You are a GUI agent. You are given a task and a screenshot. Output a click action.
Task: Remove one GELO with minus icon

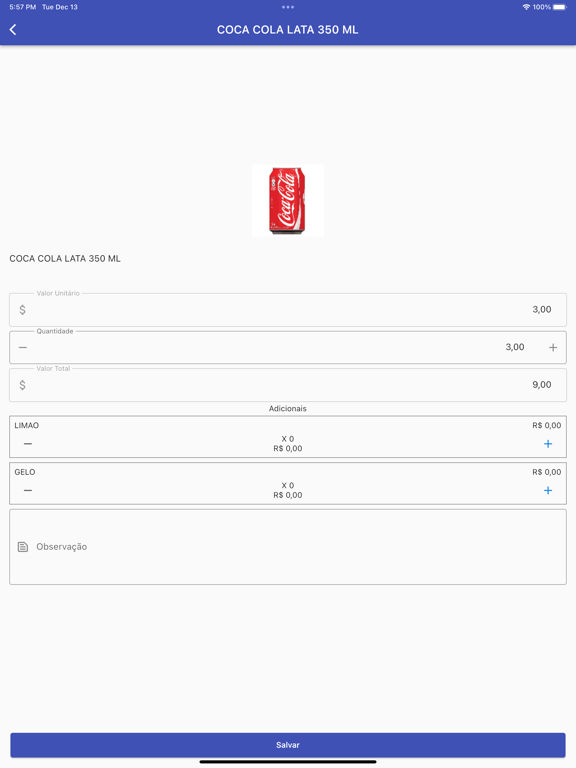click(x=28, y=490)
